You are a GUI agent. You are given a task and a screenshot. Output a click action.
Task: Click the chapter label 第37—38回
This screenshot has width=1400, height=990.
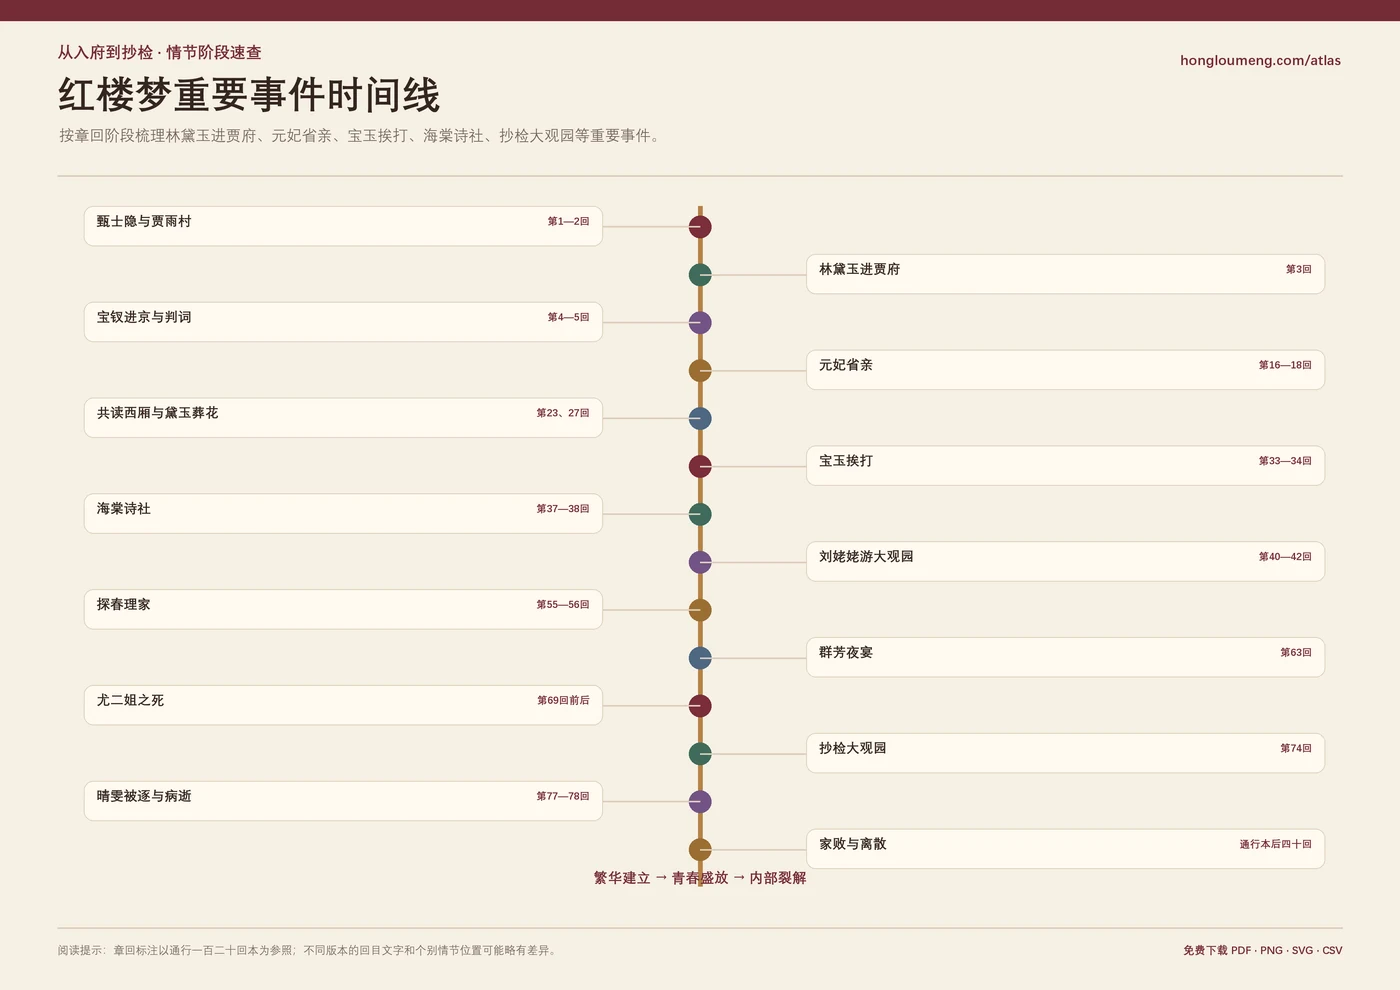pos(563,509)
